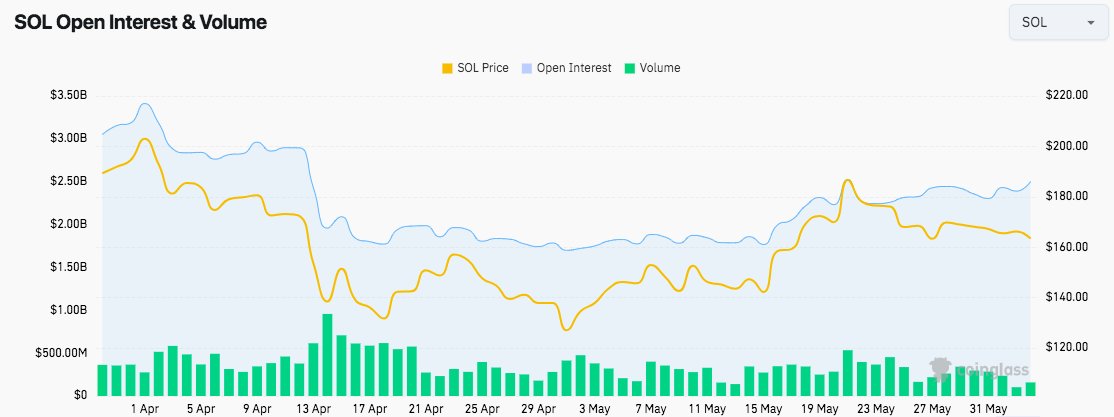
Task: Click the $3.50B left axis label
Action: click(68, 95)
